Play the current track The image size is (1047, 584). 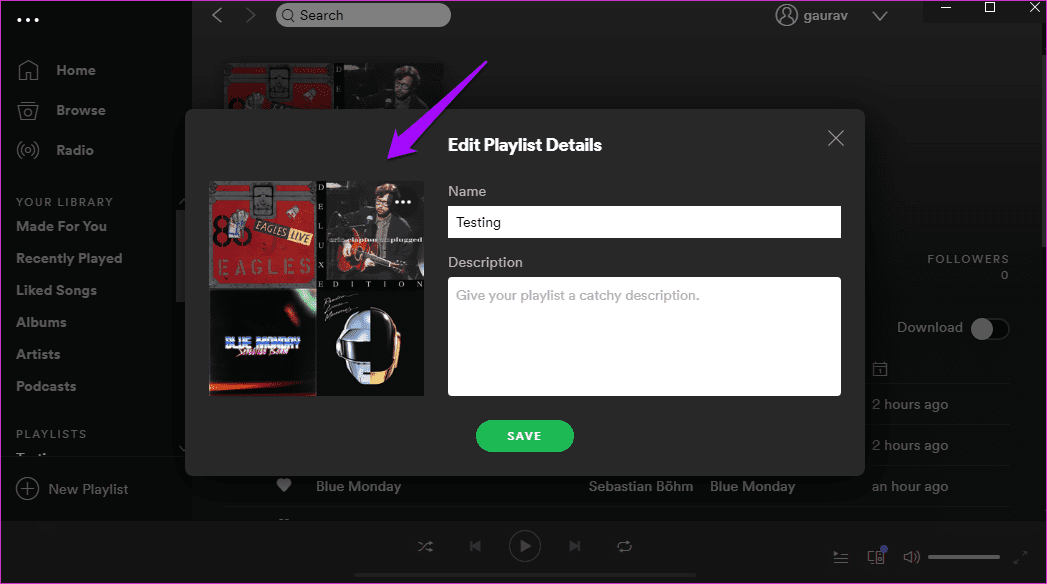click(x=525, y=547)
